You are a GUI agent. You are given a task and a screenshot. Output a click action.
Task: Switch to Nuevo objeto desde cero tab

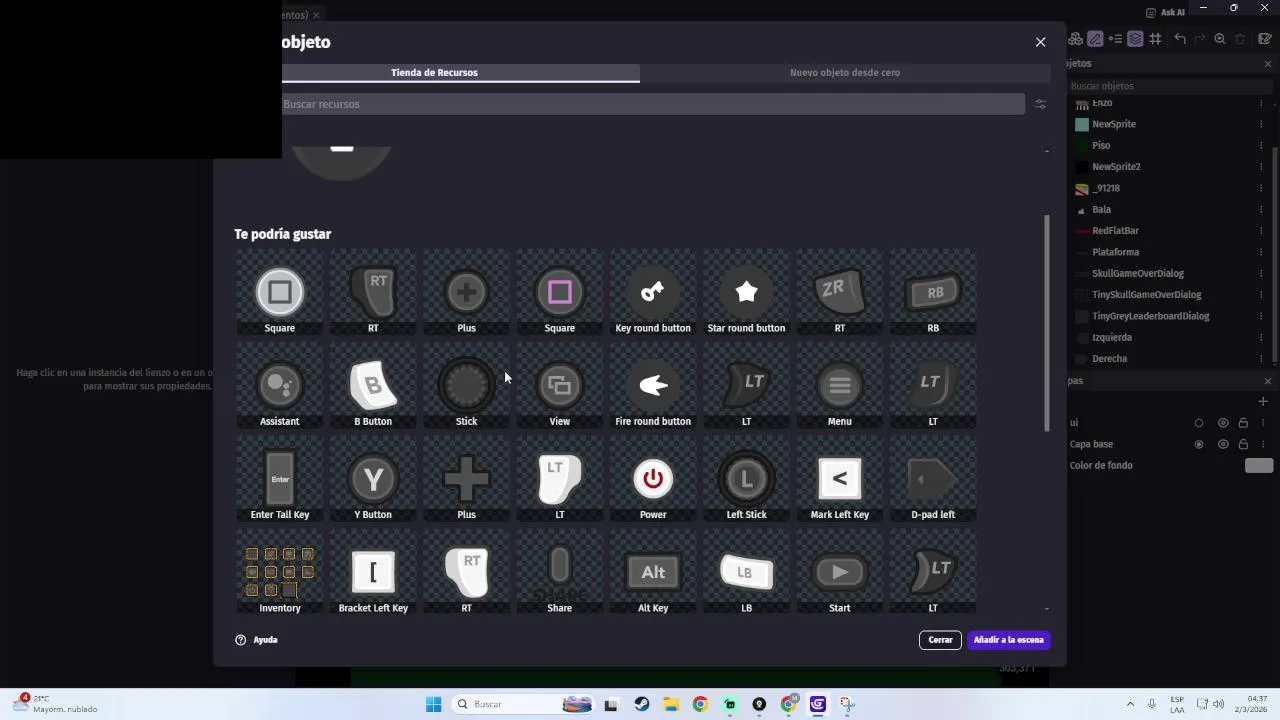click(x=845, y=72)
